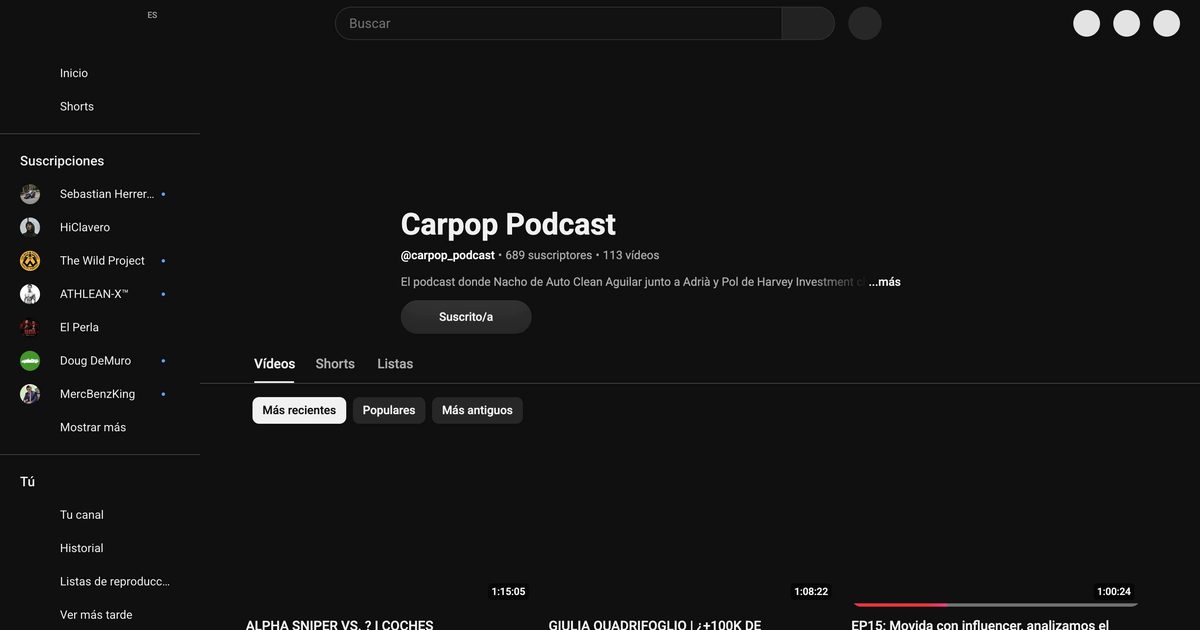Expand channel description with …más
The image size is (1200, 630).
coord(884,282)
